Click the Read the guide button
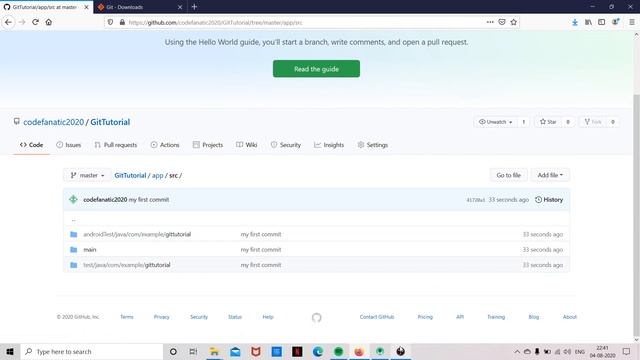 [x=316, y=69]
